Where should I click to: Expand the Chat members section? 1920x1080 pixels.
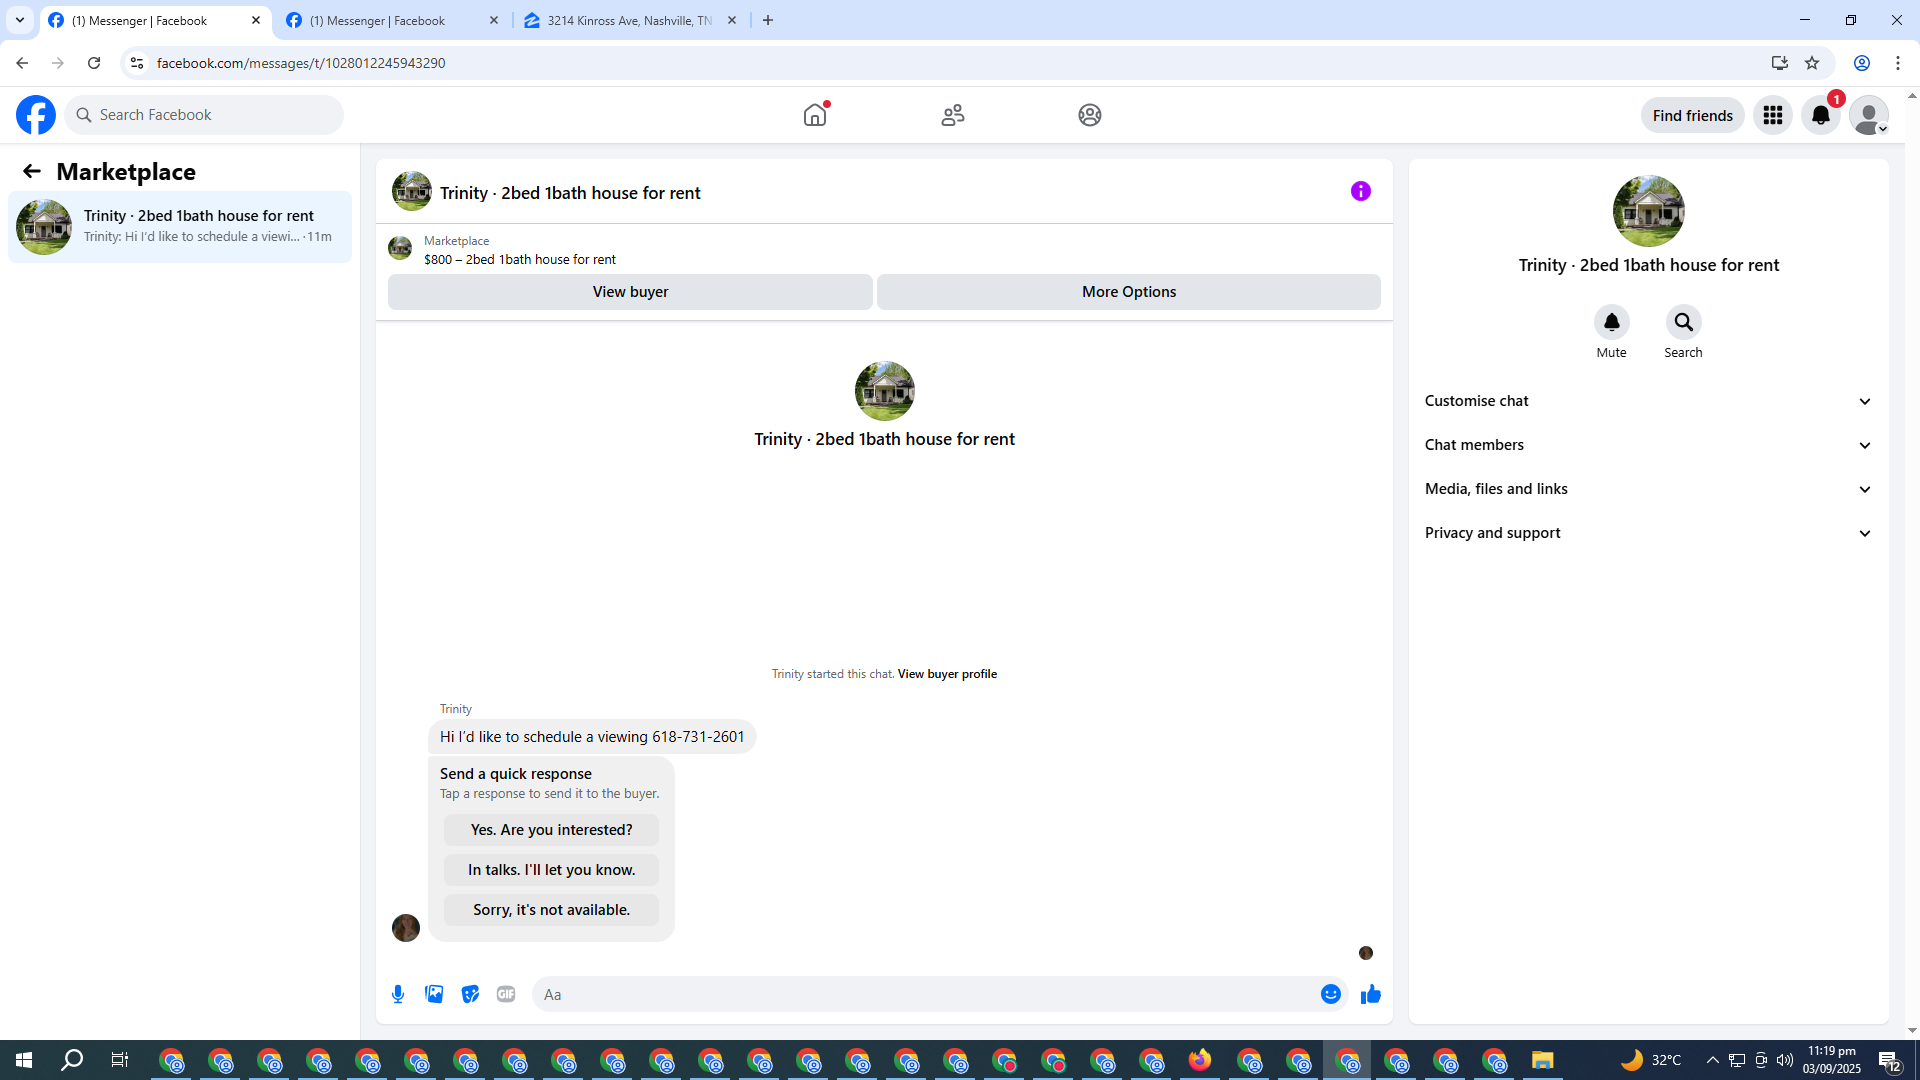[1649, 445]
